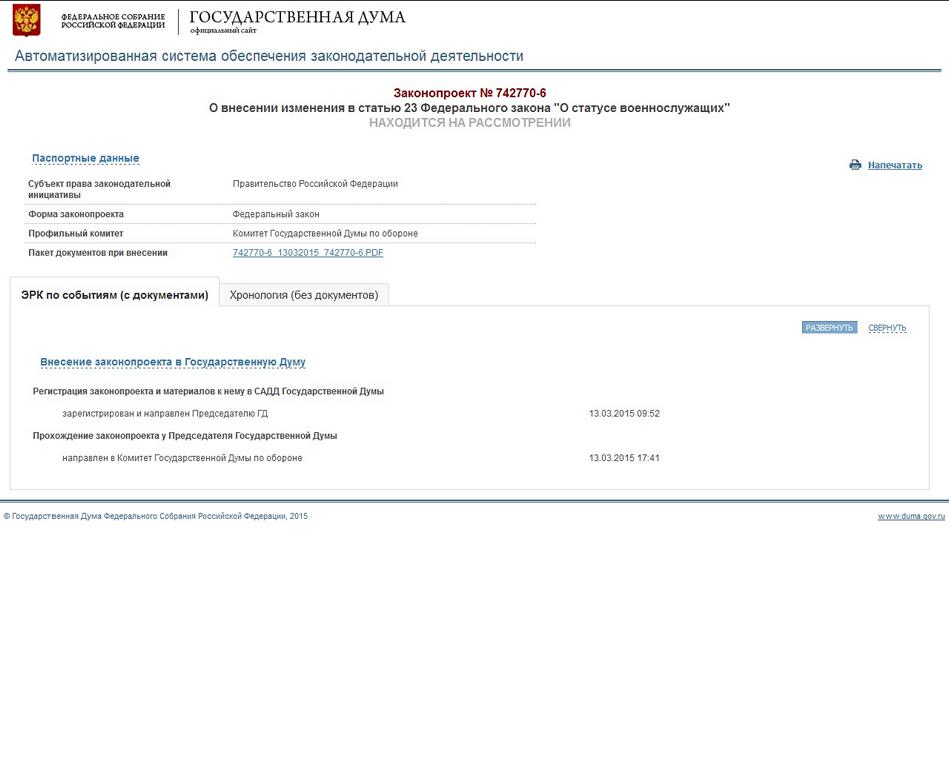Click the Правительство Российской Федерации initiator value

pos(315,184)
